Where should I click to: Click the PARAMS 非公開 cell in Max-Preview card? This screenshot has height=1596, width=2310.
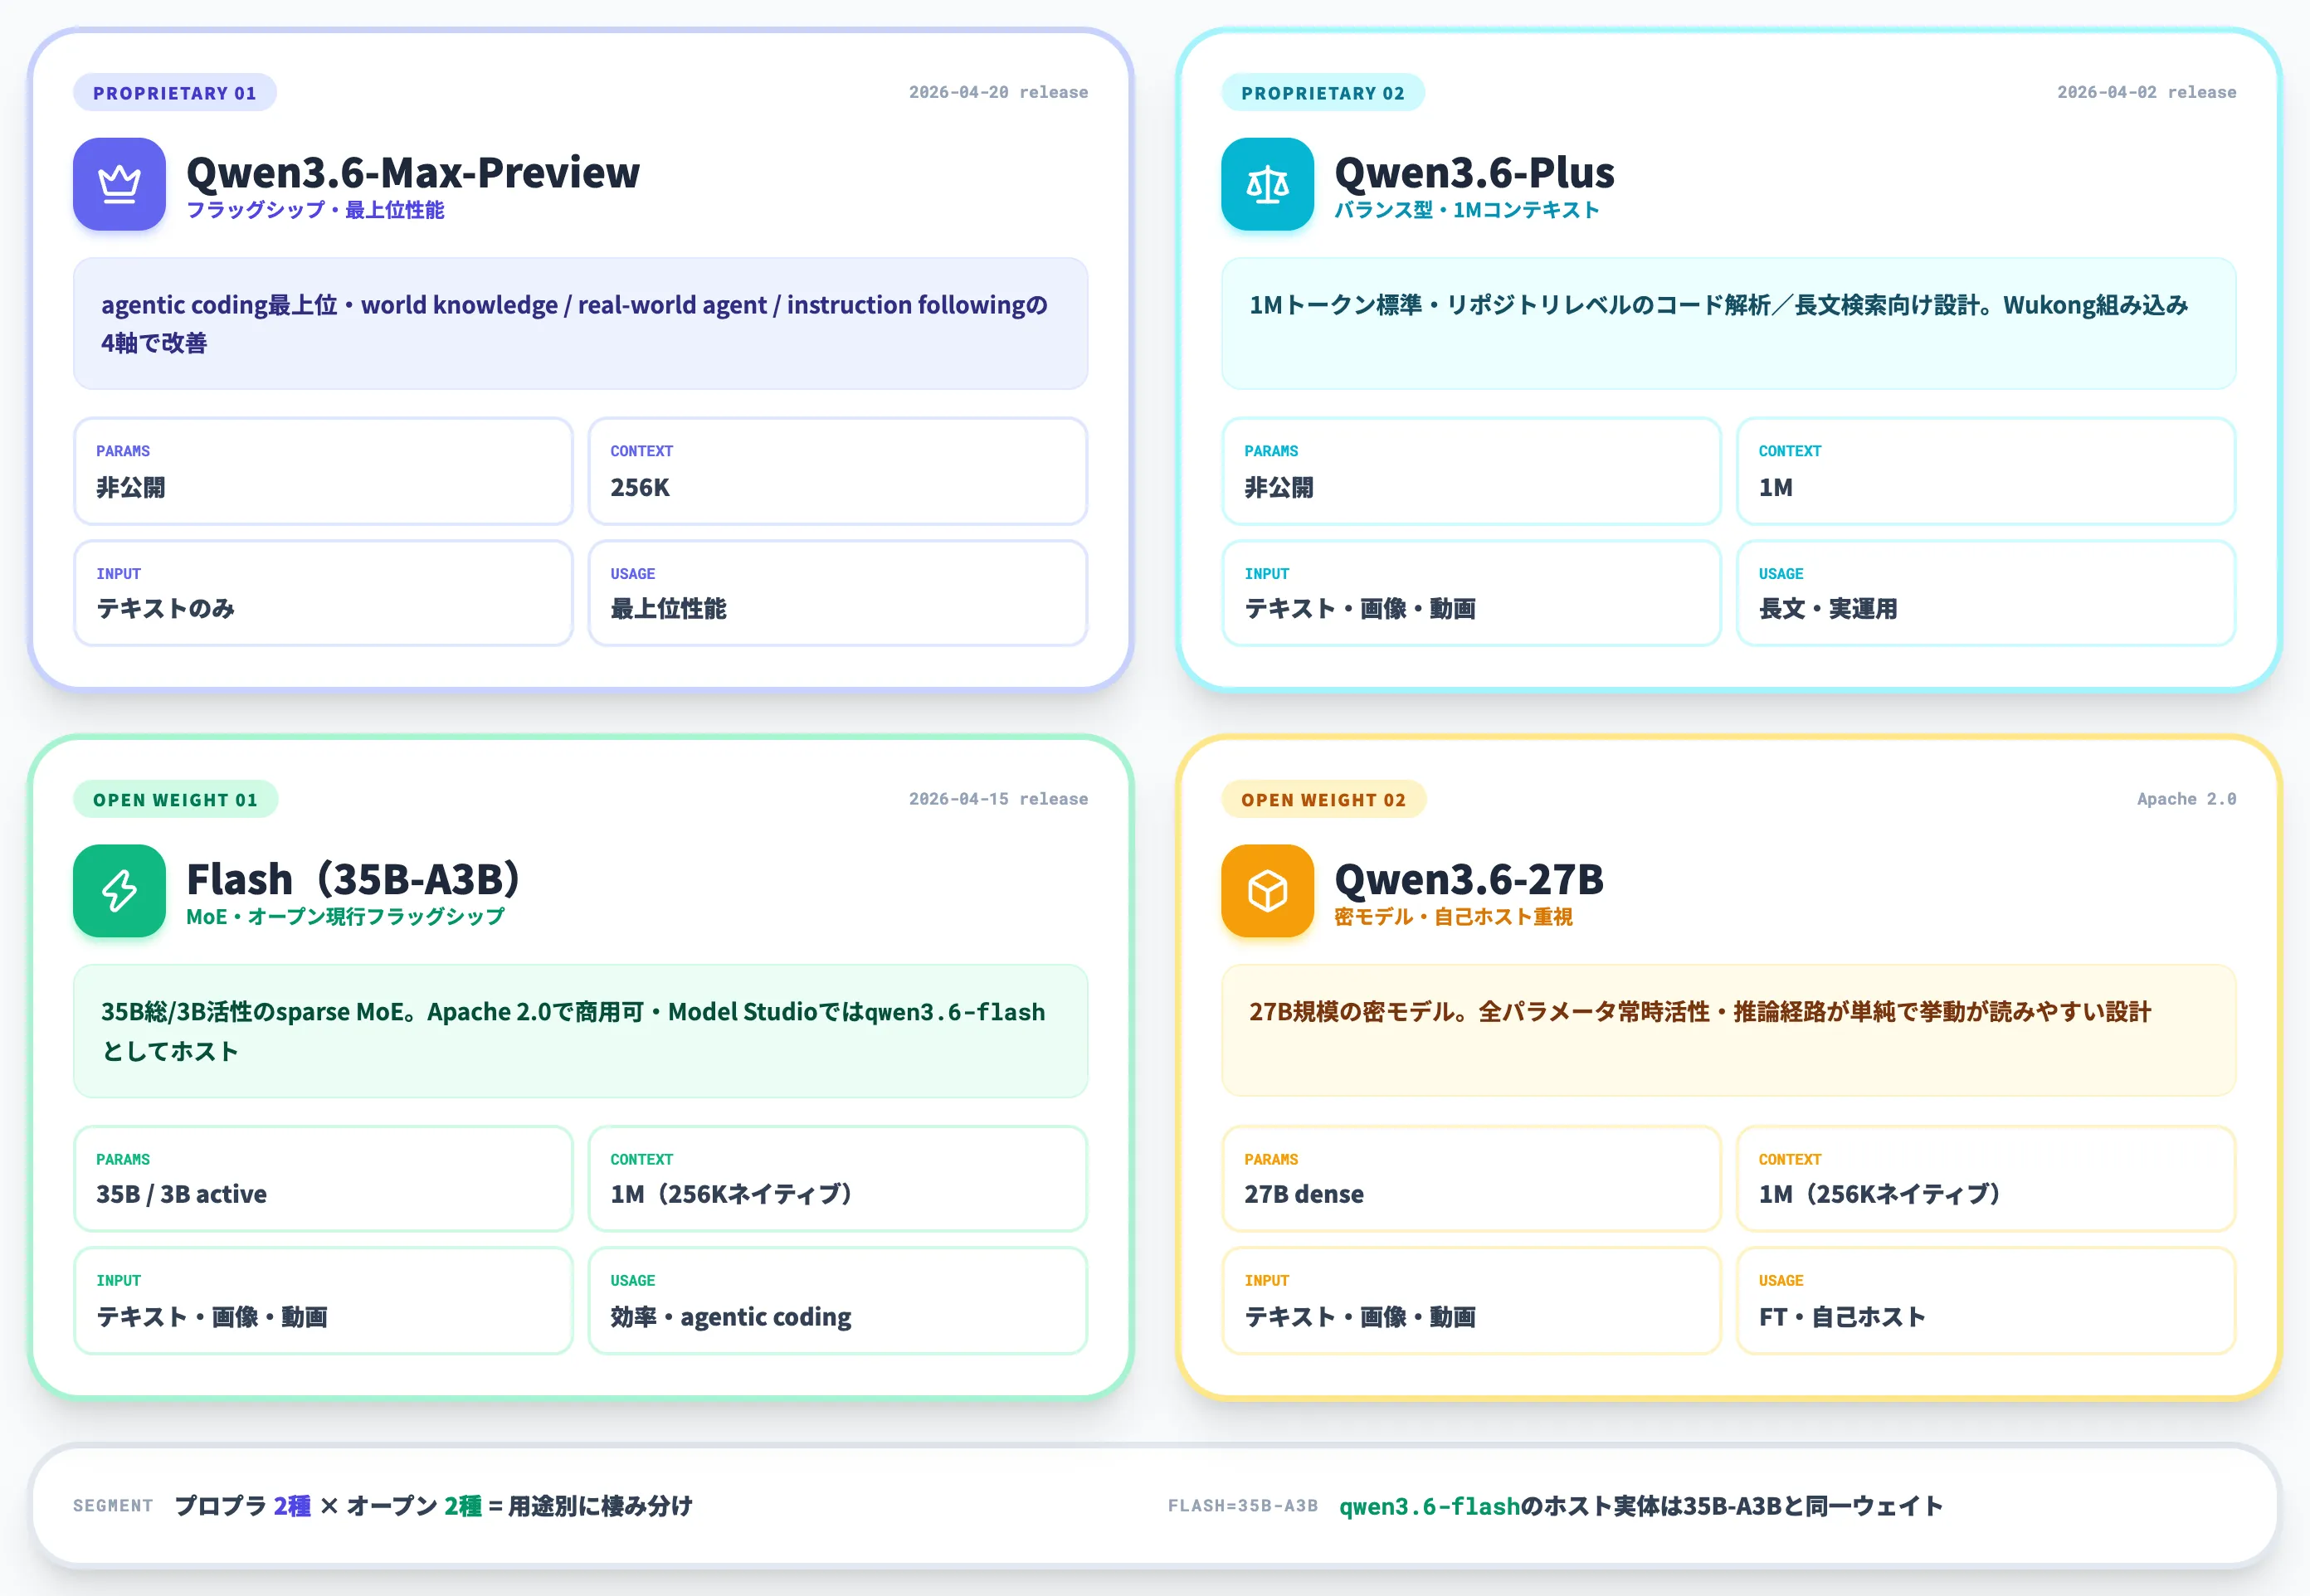[323, 471]
